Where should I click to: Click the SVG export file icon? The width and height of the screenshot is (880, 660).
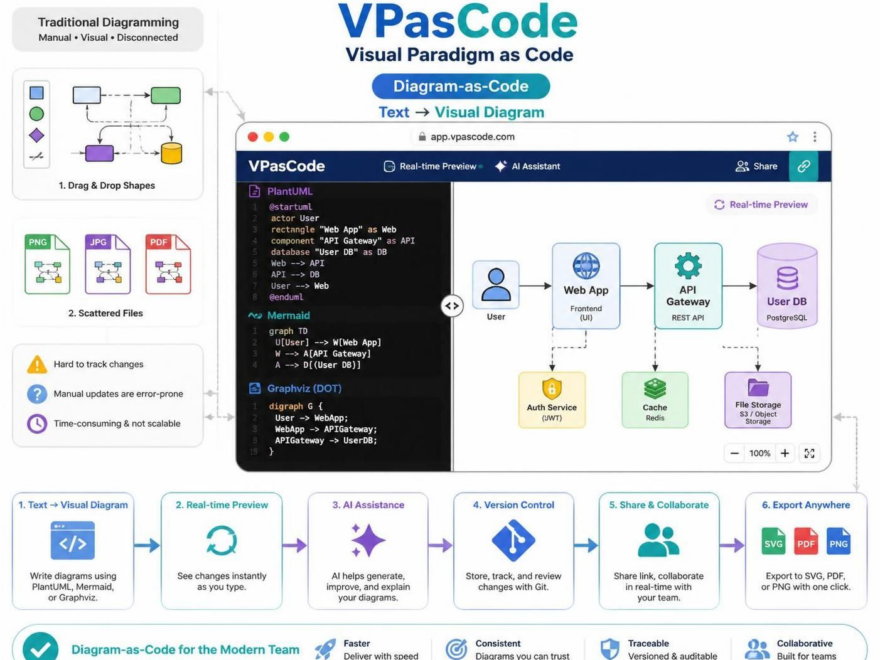pos(773,542)
